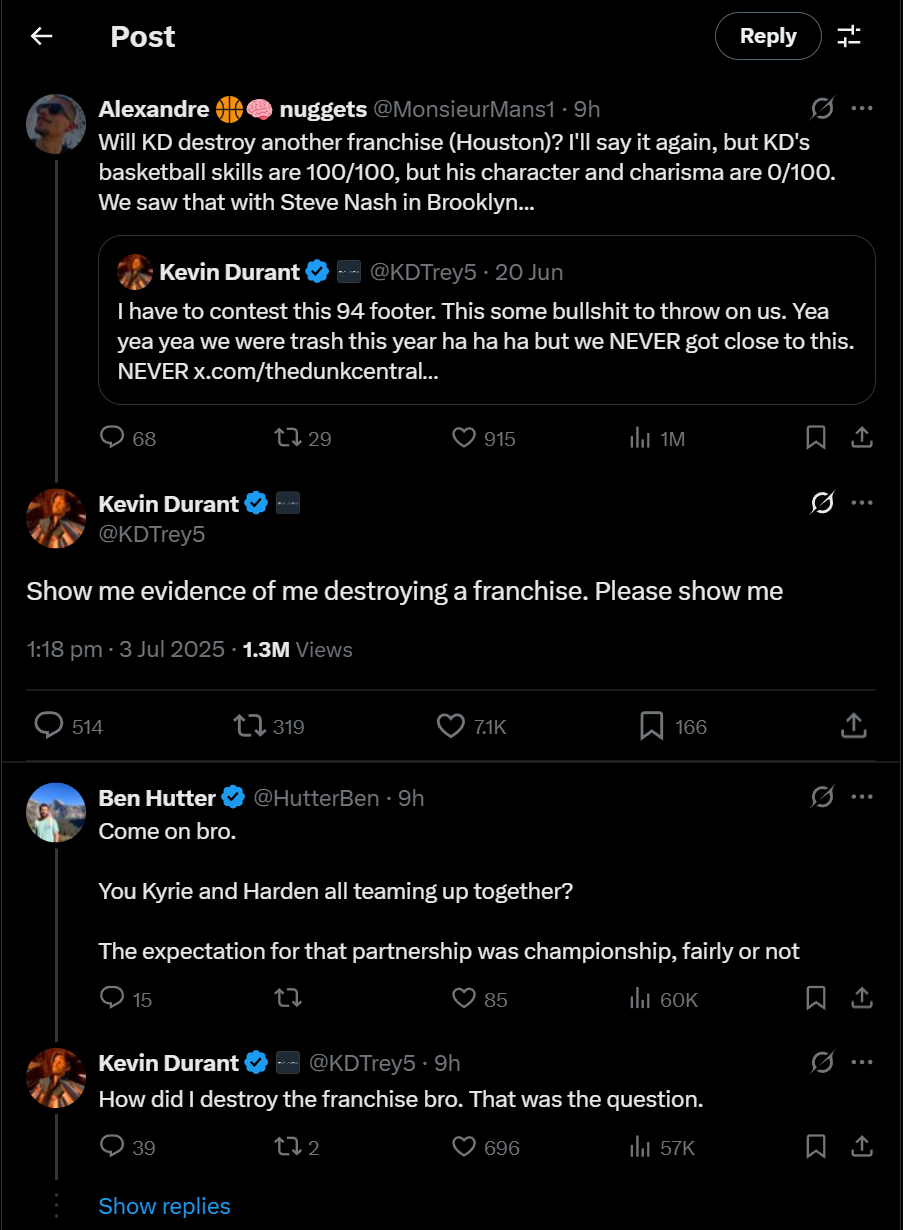
Task: Open @HutterBen profile handle
Action: point(316,798)
